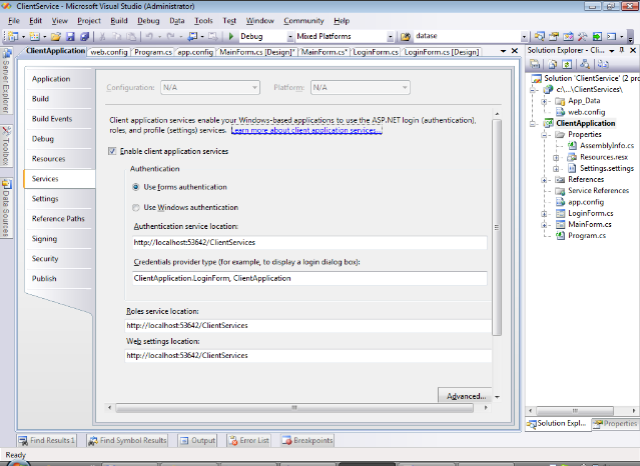The width and height of the screenshot is (640, 466).
Task: Collapse the ClientApplication project node
Action: point(533,124)
